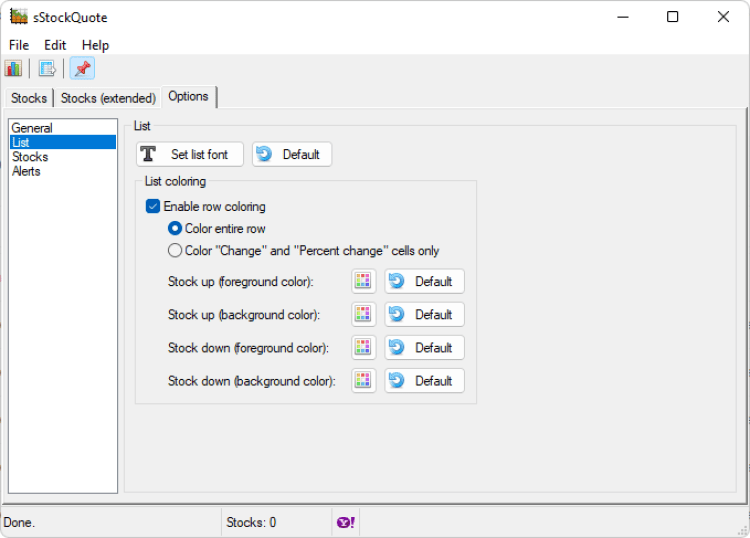Pick Stock down background color swatch
750x538 pixels.
[363, 380]
